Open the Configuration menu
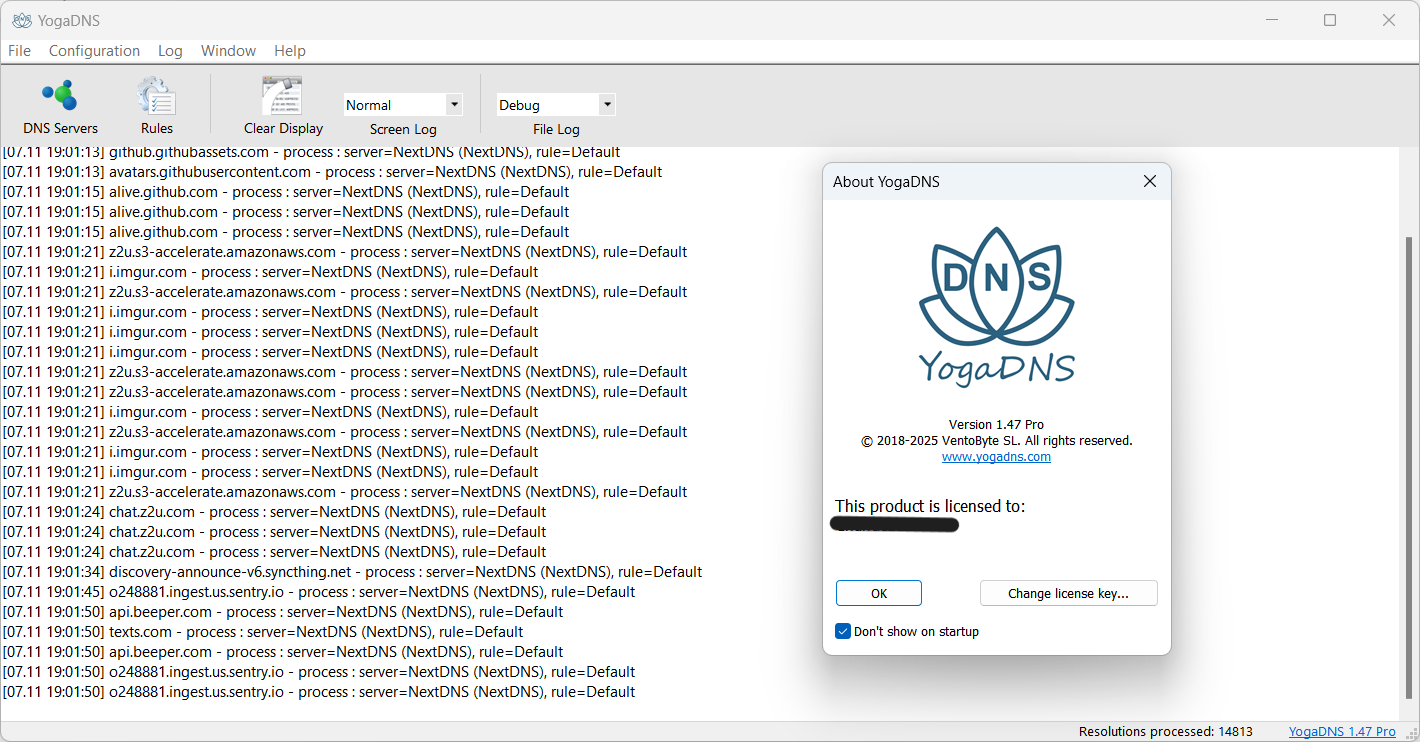 (94, 51)
